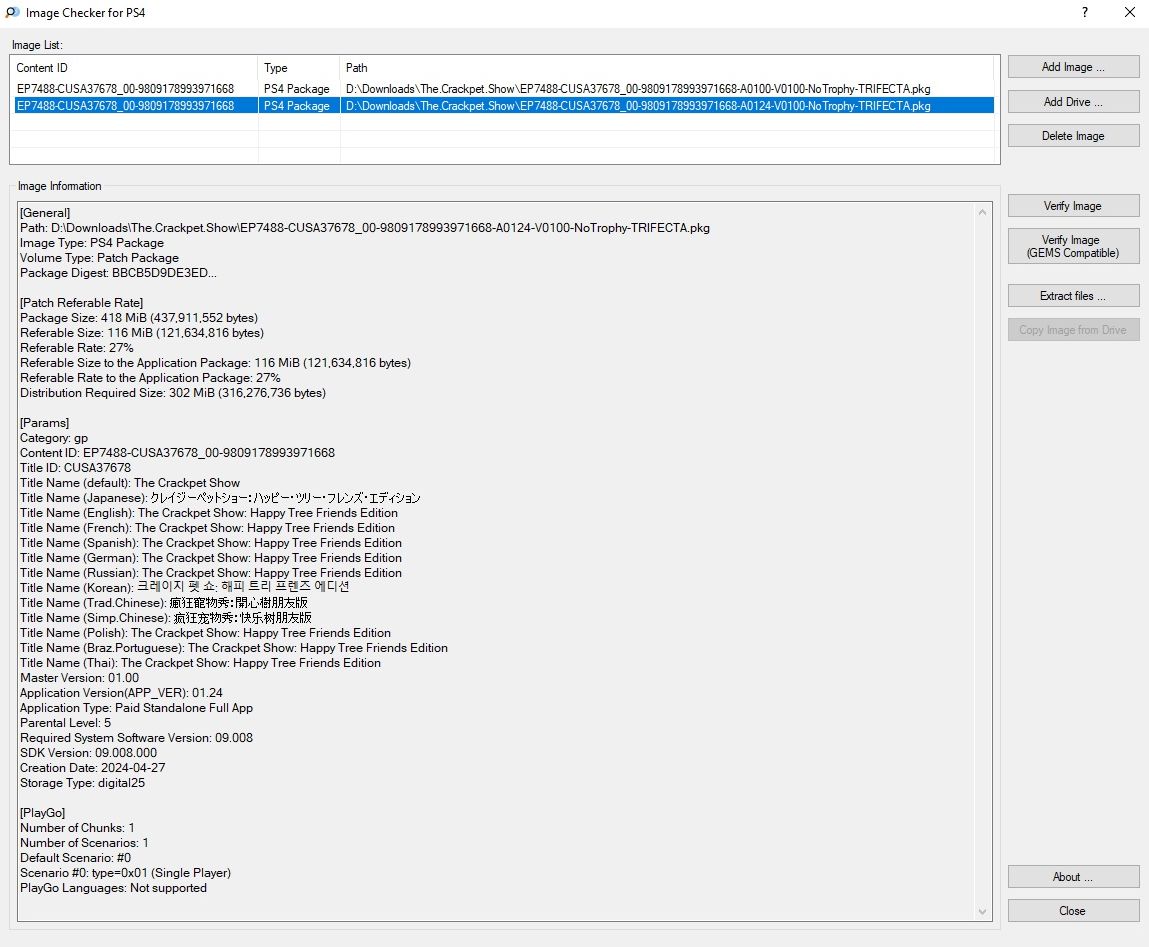Click Title Name (default): The Crackpet Show
Image resolution: width=1149 pixels, height=947 pixels.
[x=130, y=483]
